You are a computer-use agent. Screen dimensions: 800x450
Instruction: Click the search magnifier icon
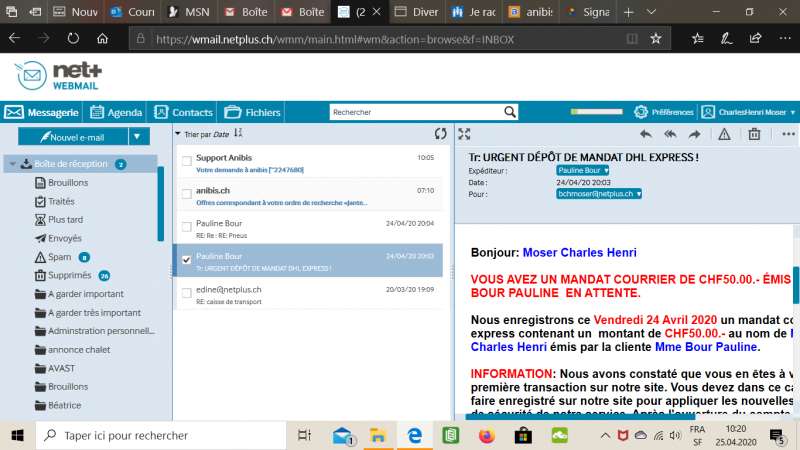click(509, 112)
